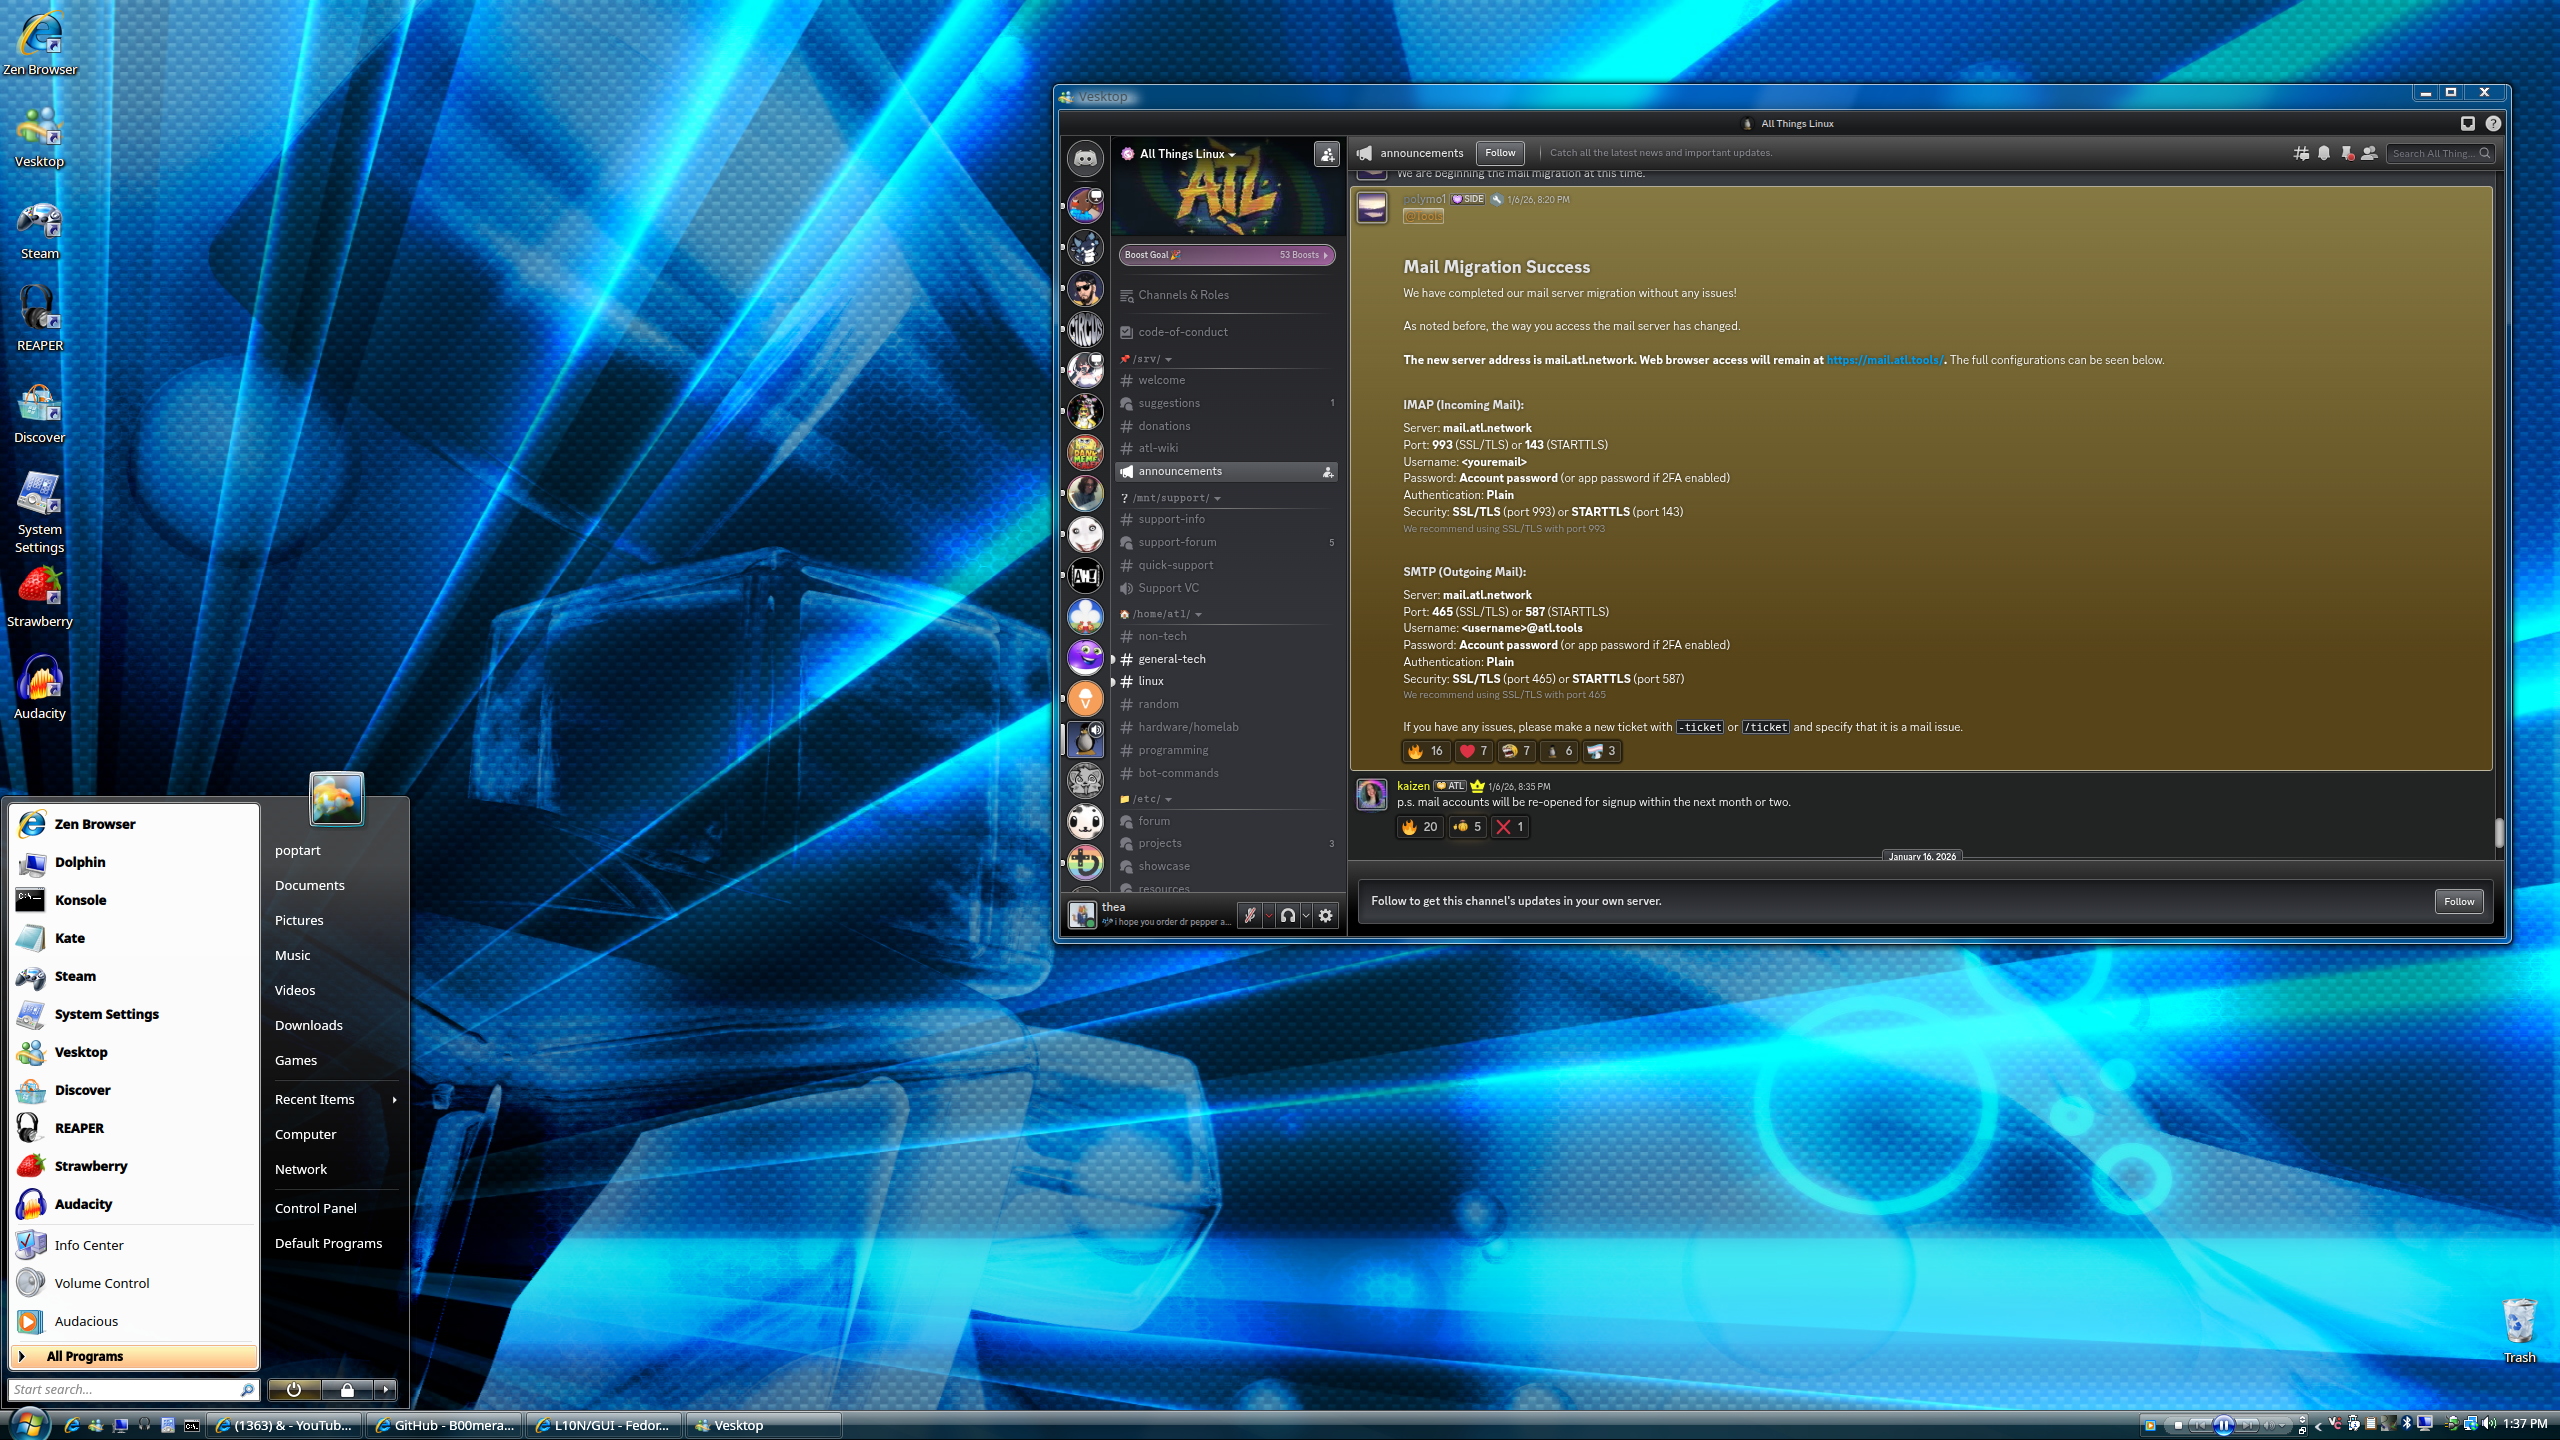Open All Programs in start menu

[x=134, y=1356]
